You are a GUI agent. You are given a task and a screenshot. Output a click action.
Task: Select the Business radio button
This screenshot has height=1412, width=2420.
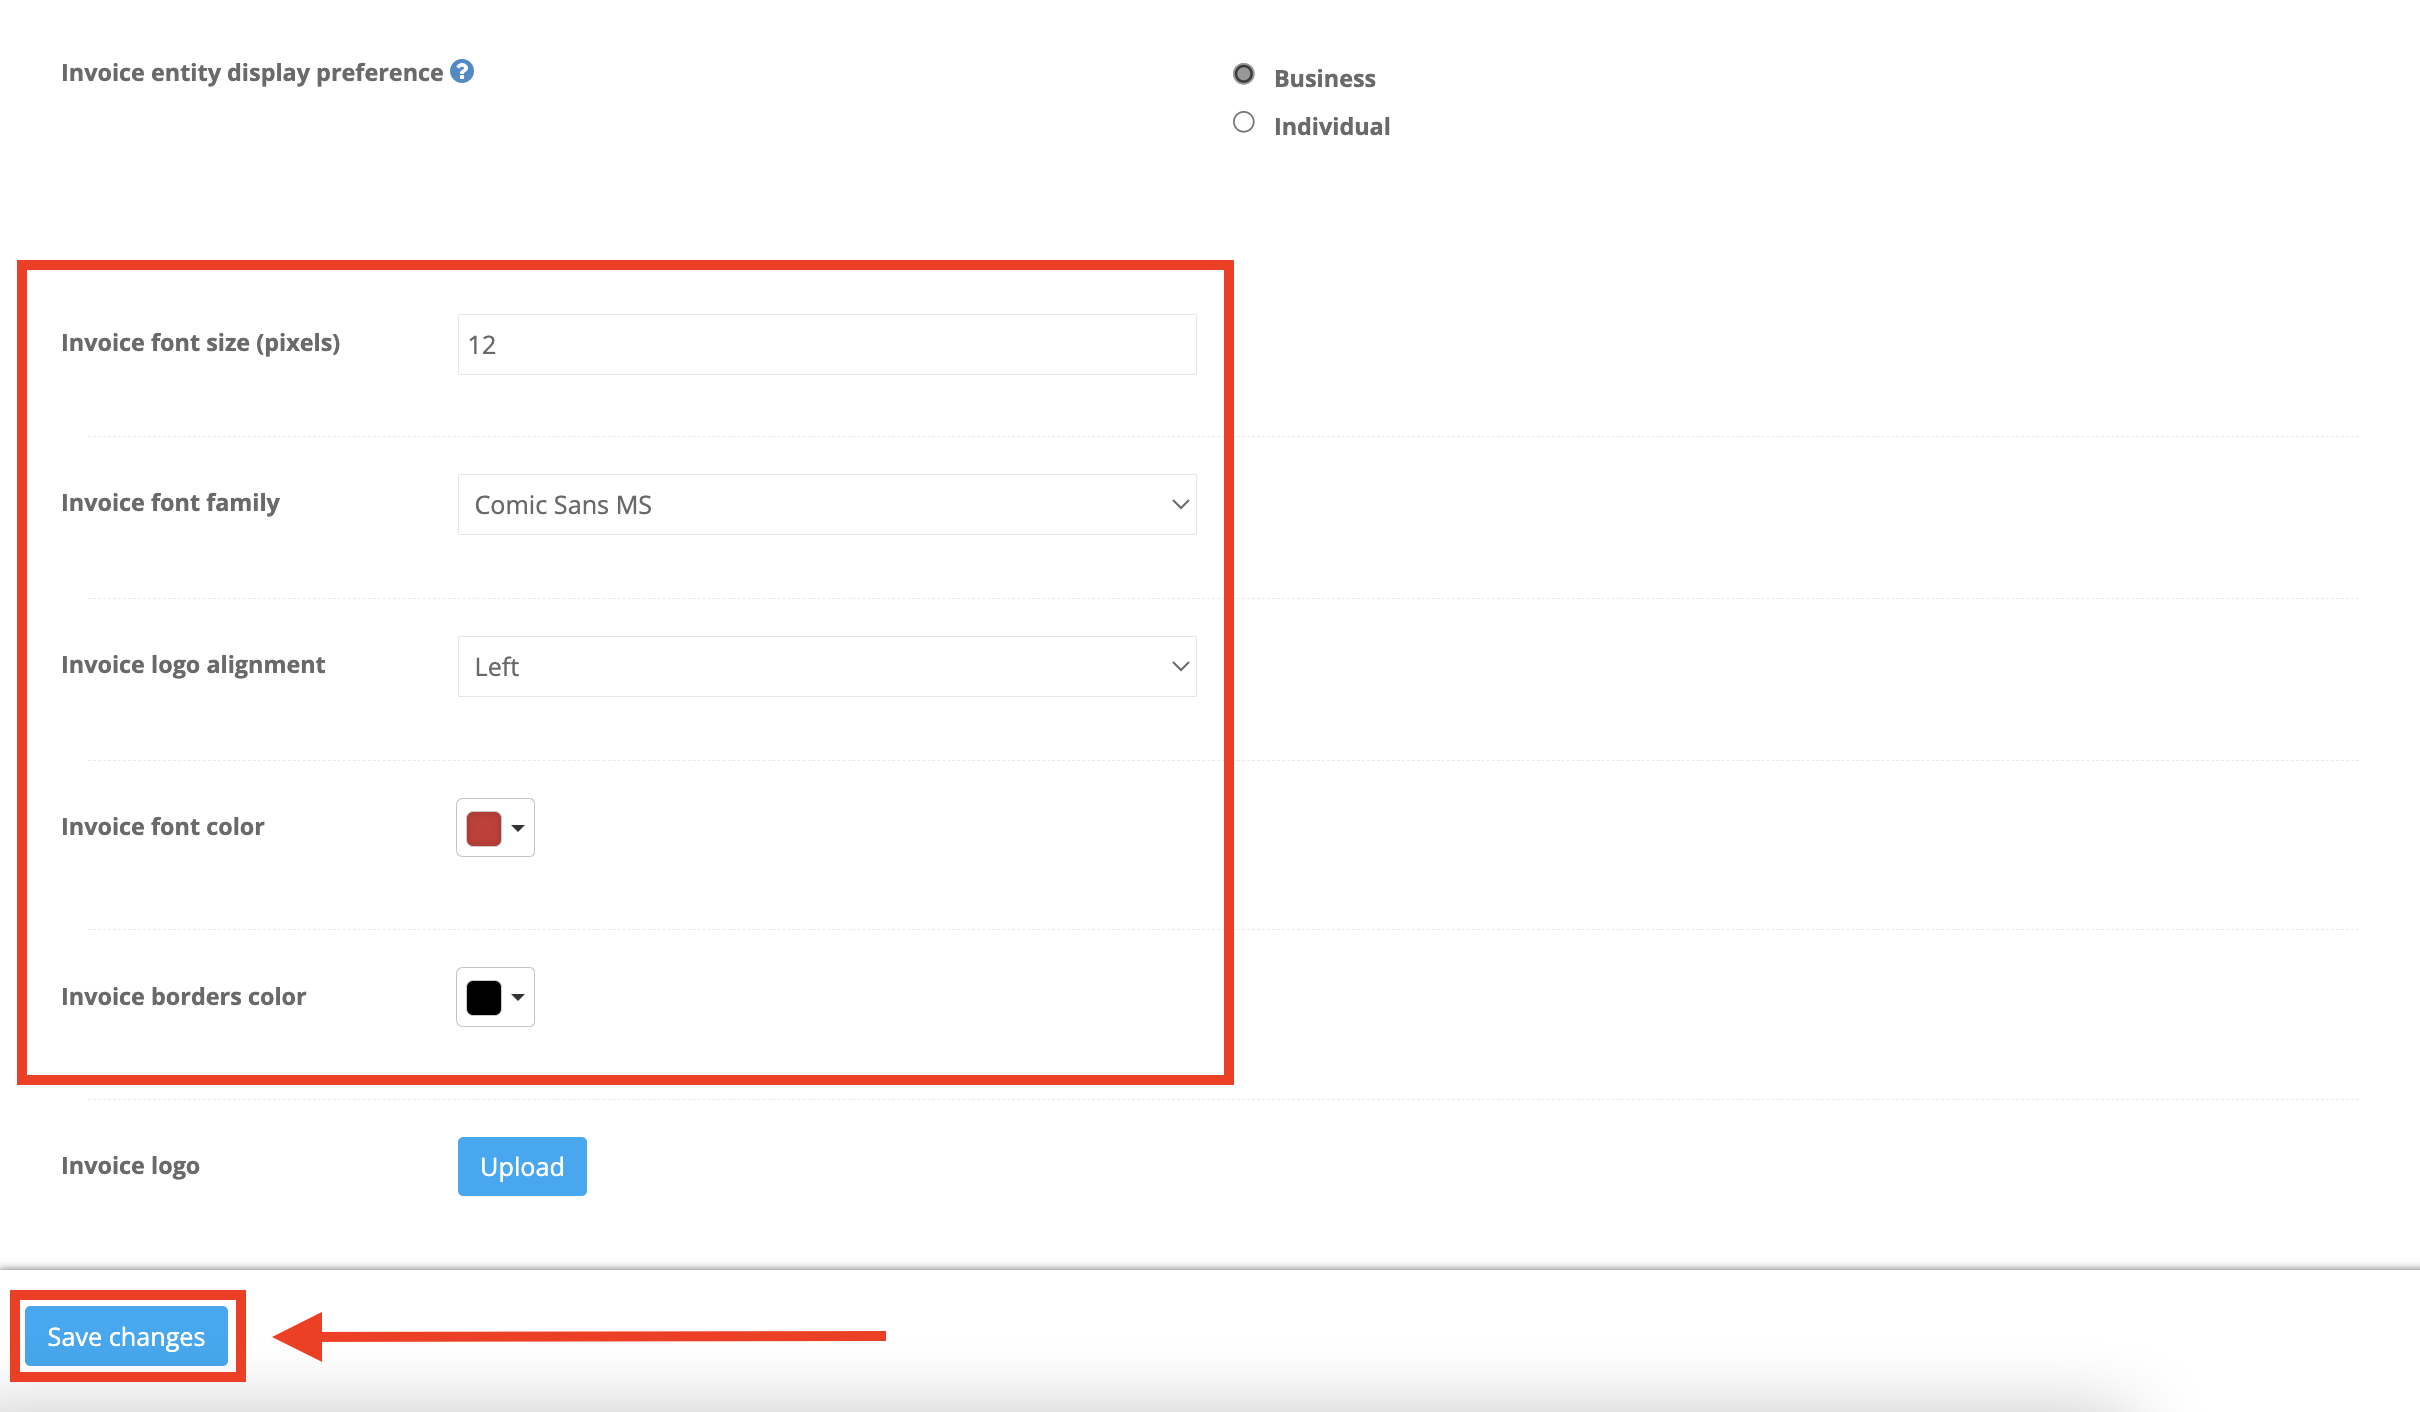(1243, 74)
